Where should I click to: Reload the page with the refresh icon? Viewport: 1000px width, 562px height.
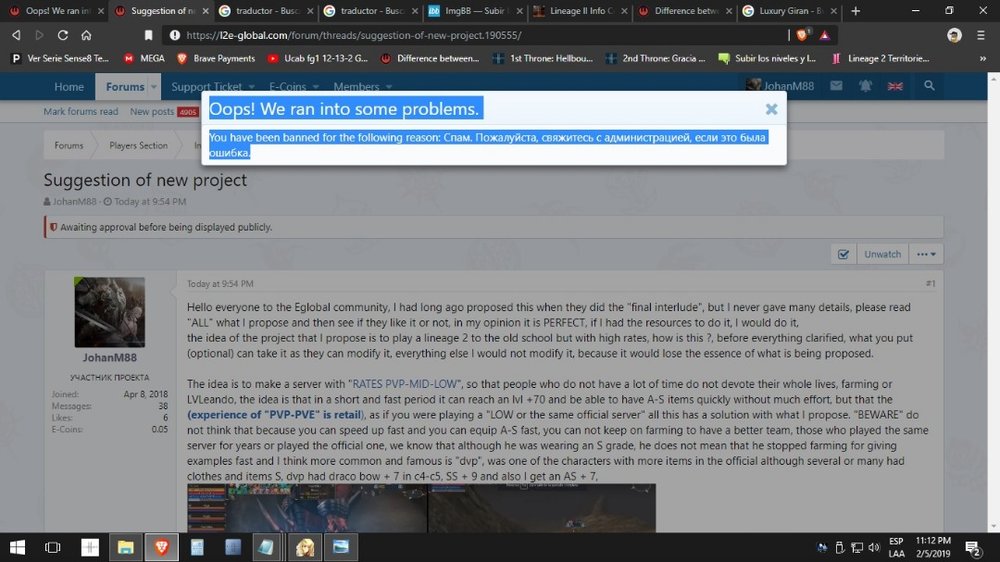[x=61, y=35]
